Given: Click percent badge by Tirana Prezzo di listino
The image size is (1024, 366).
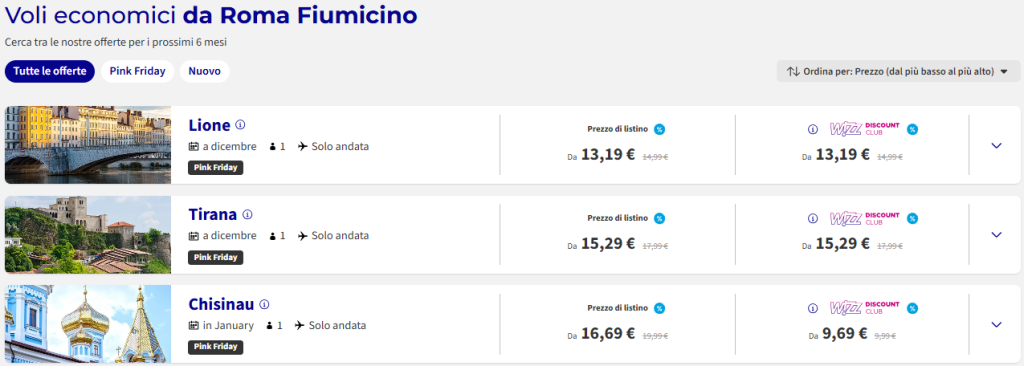Looking at the screenshot, I should pos(660,218).
